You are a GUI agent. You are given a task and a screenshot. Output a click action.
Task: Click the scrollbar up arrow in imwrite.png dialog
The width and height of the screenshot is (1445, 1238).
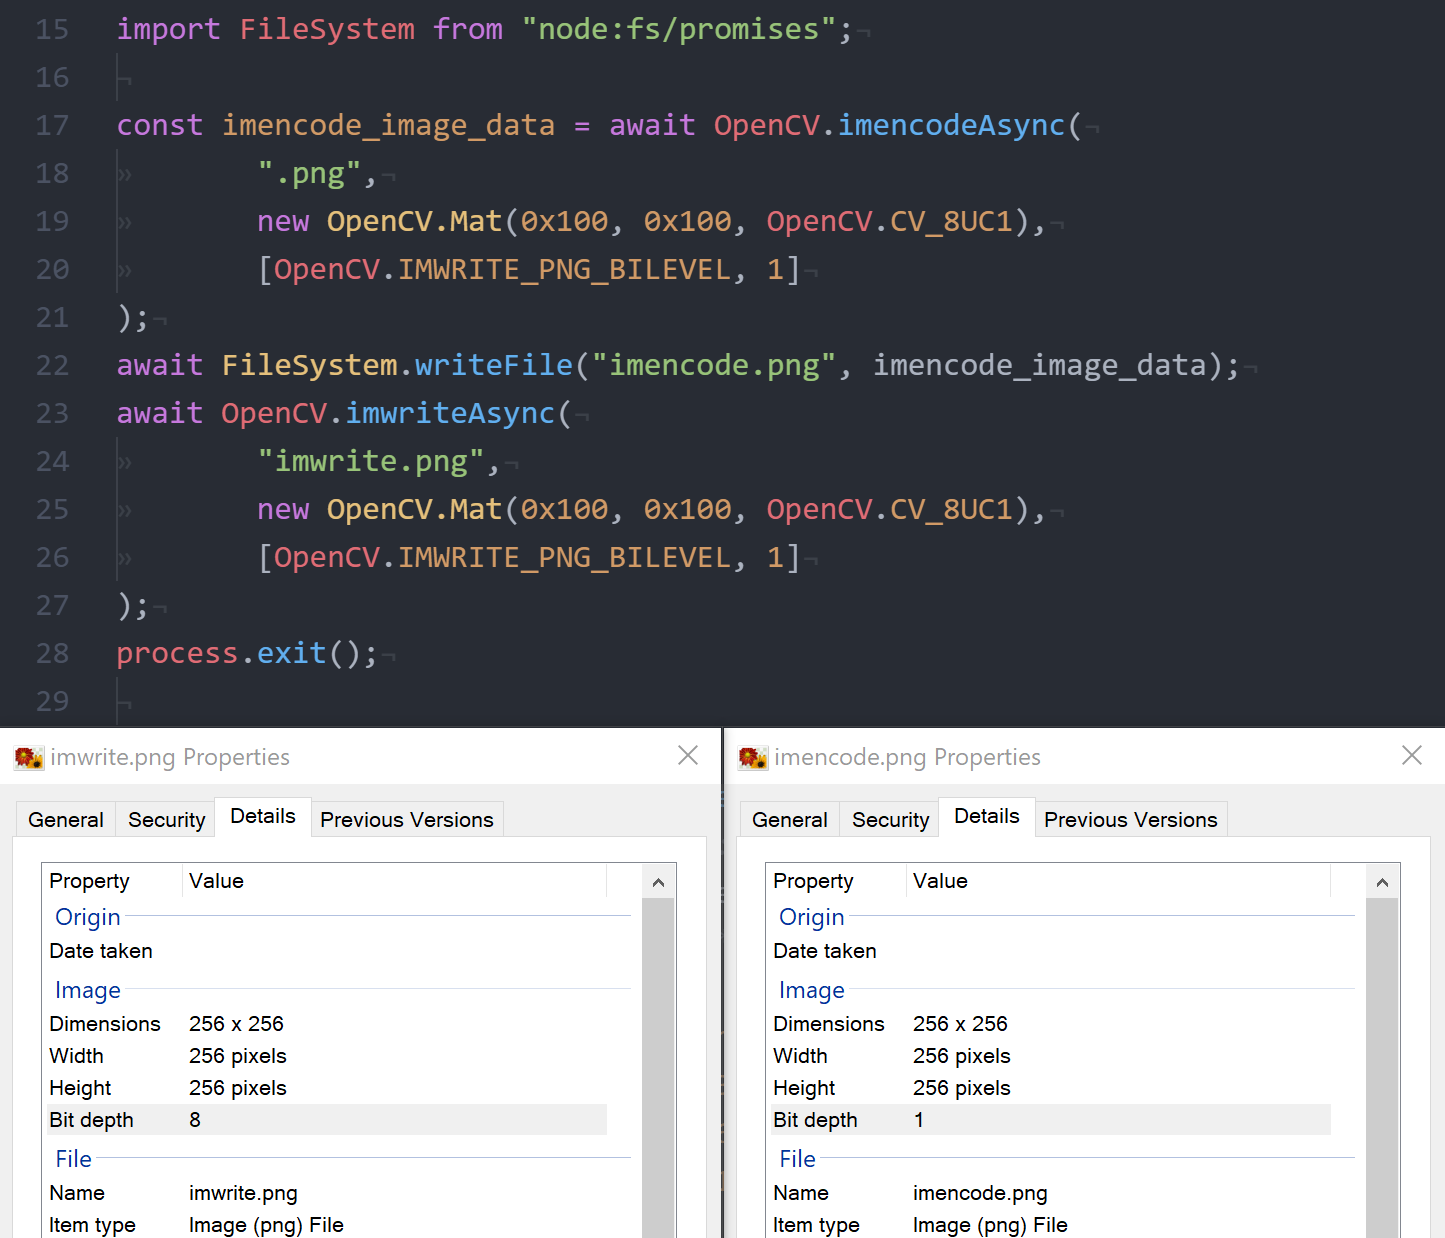click(658, 881)
